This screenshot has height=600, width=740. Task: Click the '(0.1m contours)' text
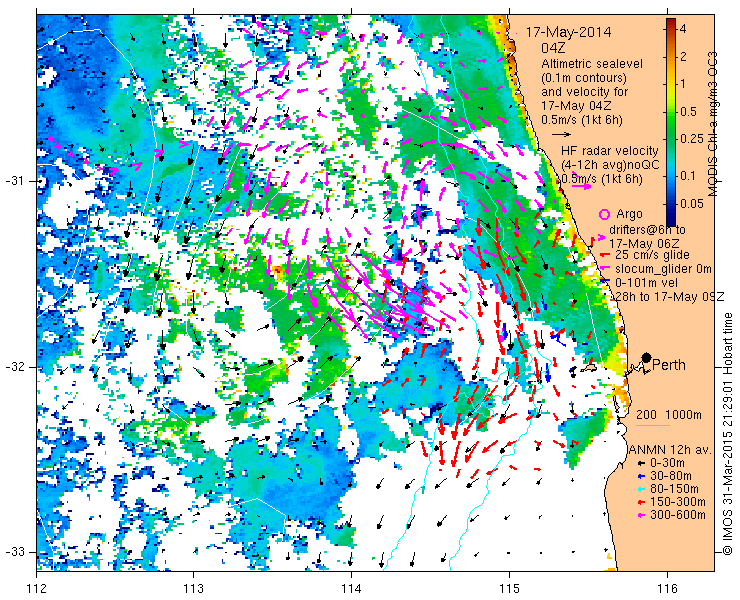click(x=584, y=77)
